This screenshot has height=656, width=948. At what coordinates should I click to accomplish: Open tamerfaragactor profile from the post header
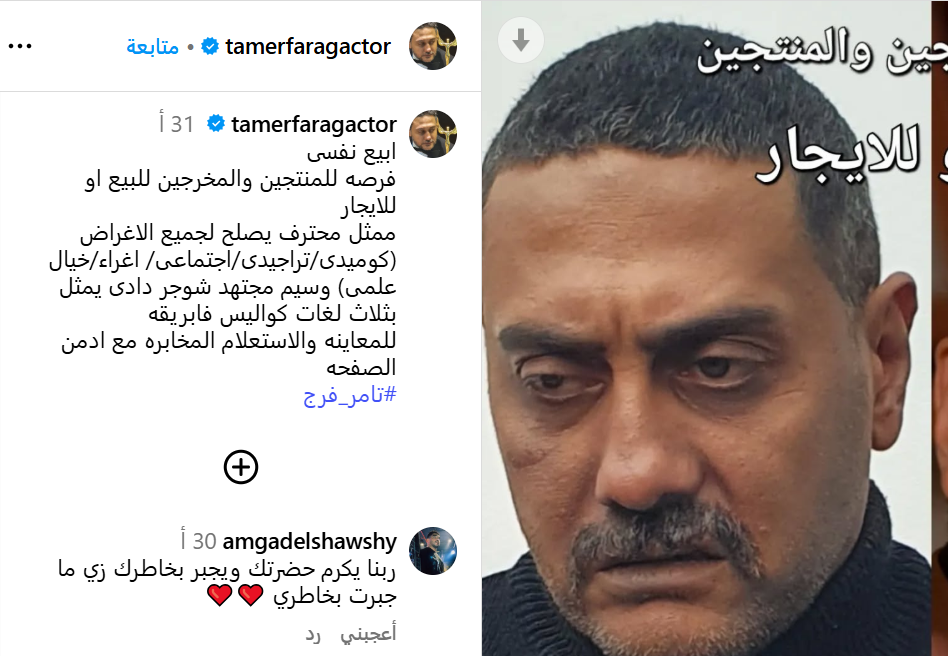pos(308,47)
